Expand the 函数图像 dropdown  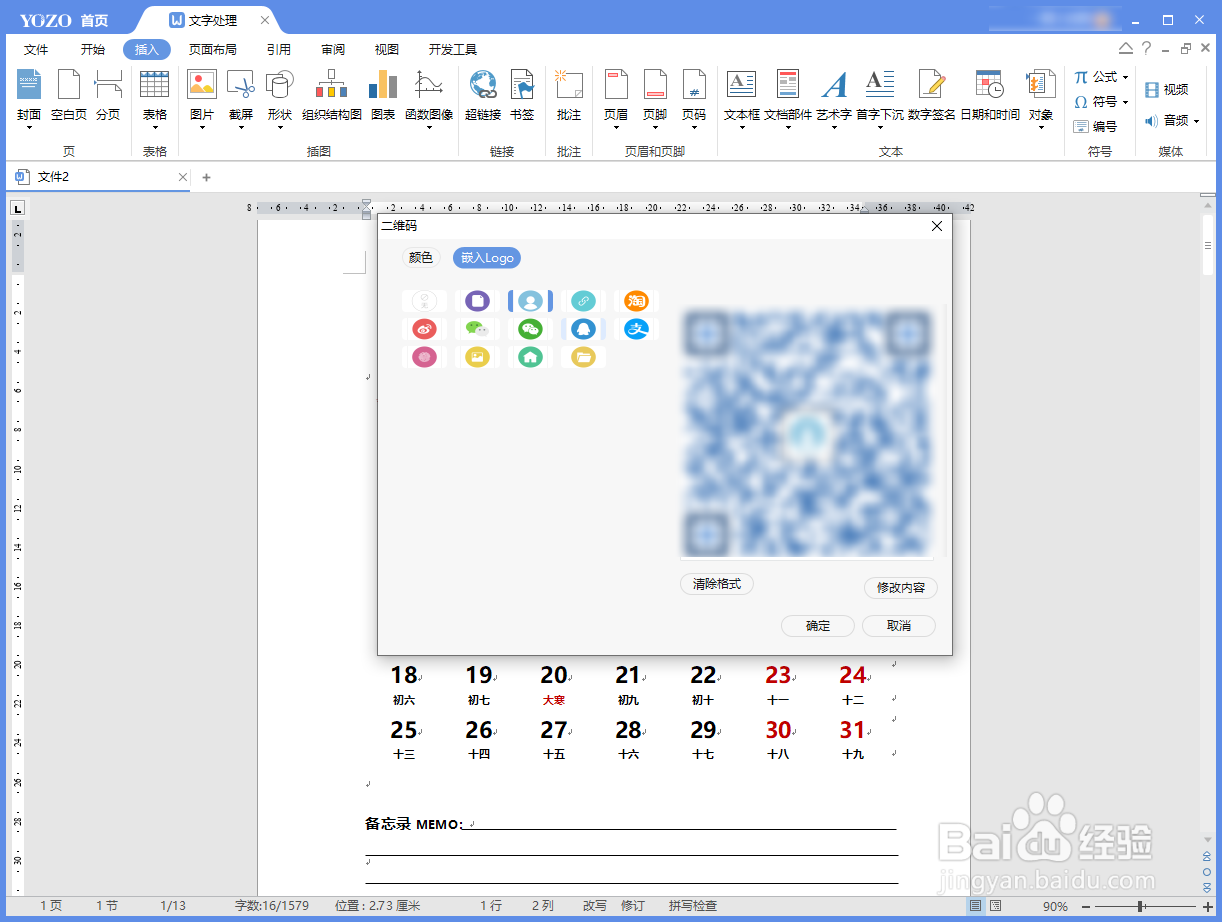(429, 128)
